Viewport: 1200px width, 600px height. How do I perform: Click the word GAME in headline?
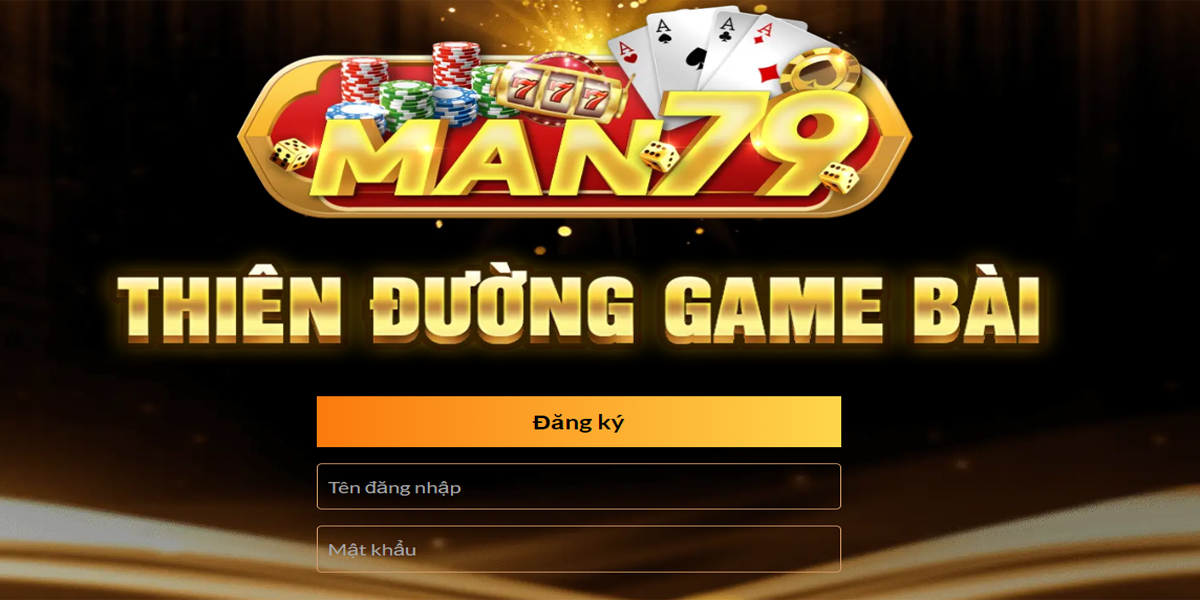point(772,307)
